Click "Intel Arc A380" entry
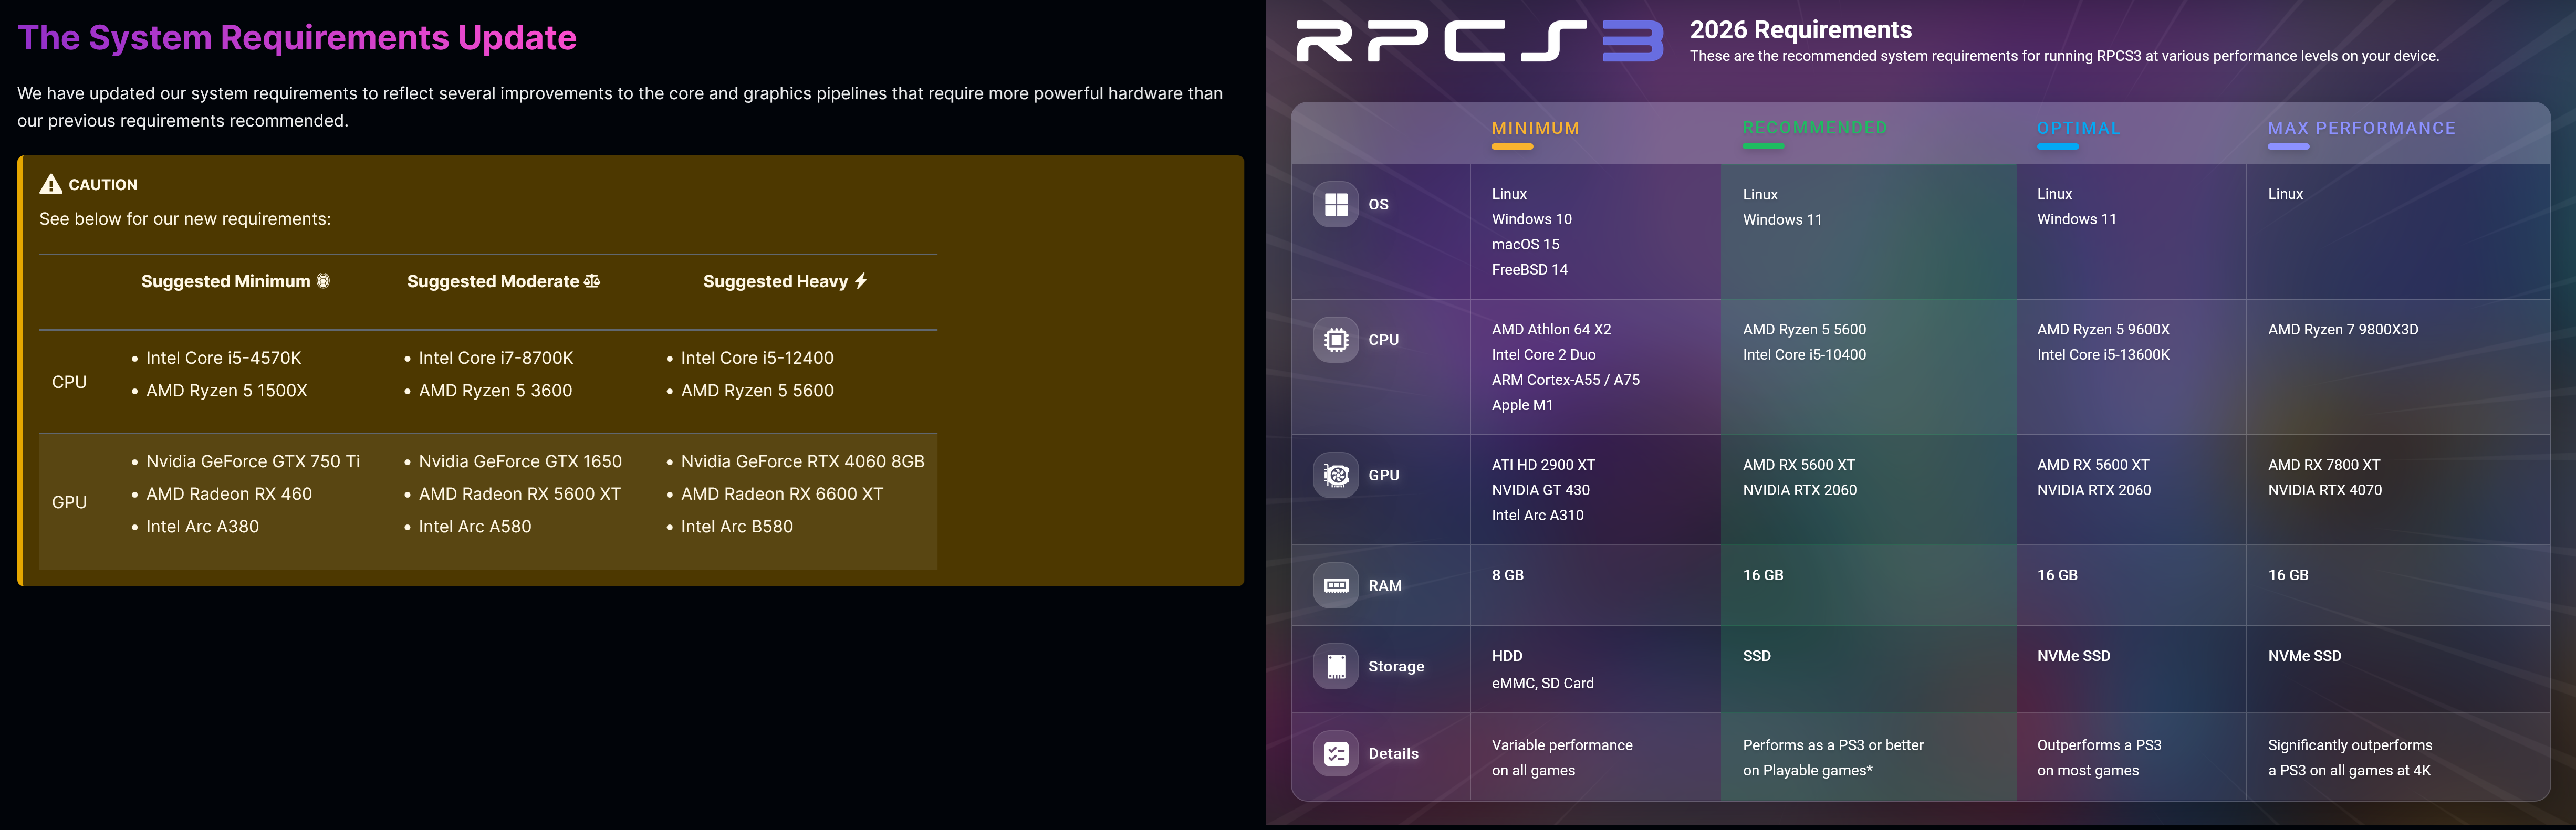Image resolution: width=2576 pixels, height=830 pixels. 202,527
